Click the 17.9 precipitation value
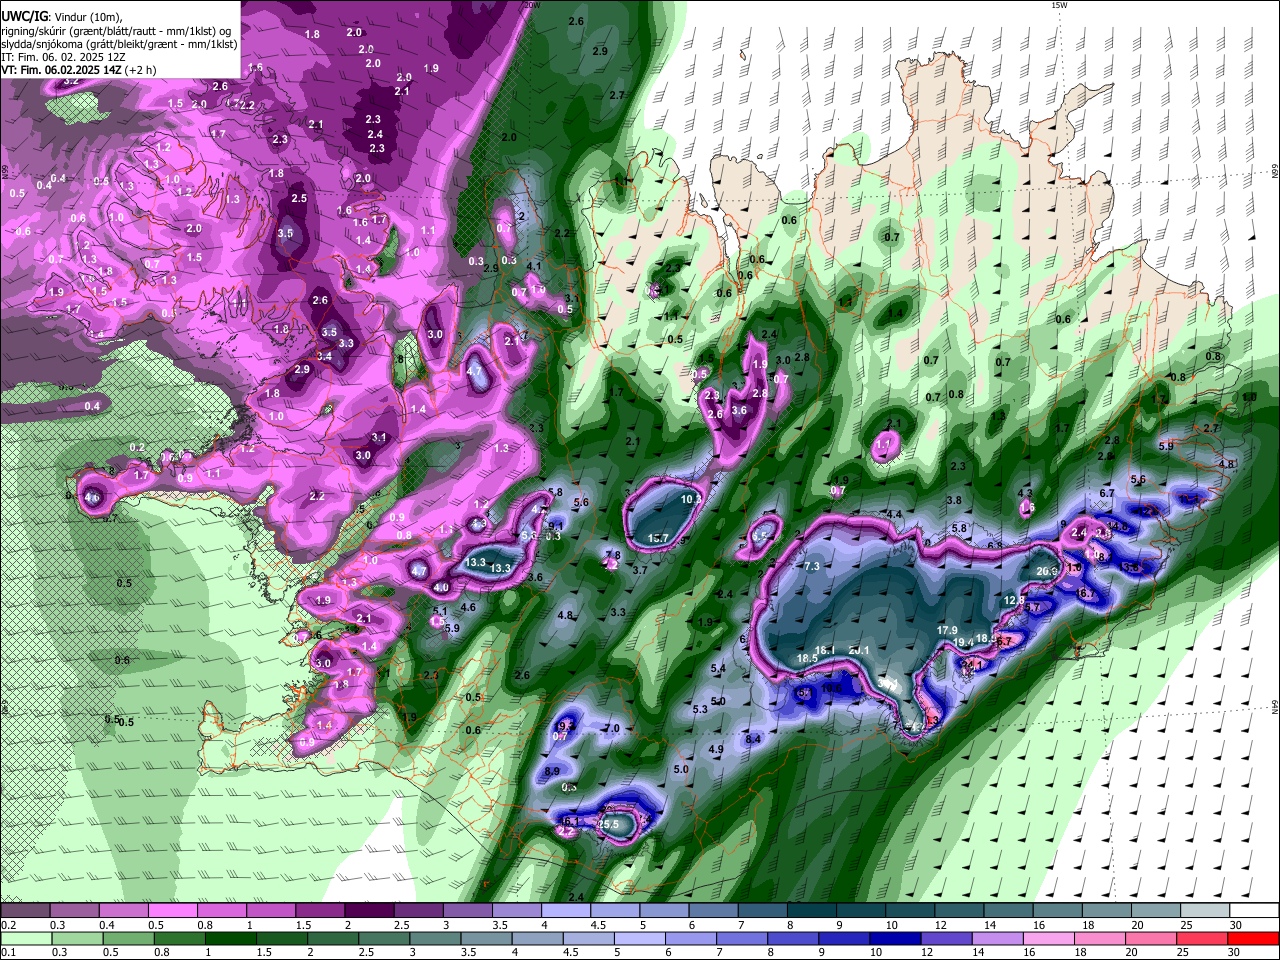This screenshot has height=960, width=1280. [948, 630]
